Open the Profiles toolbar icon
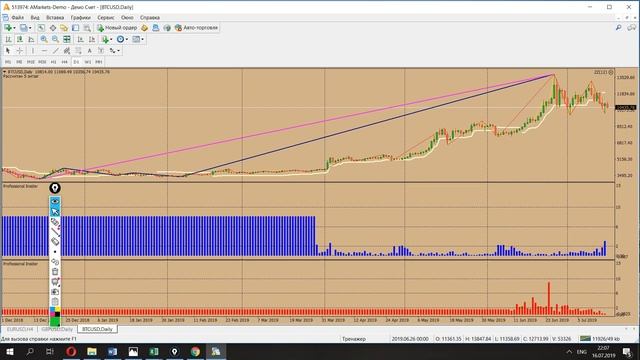Viewport: 640px width, 360px height. 24,27
